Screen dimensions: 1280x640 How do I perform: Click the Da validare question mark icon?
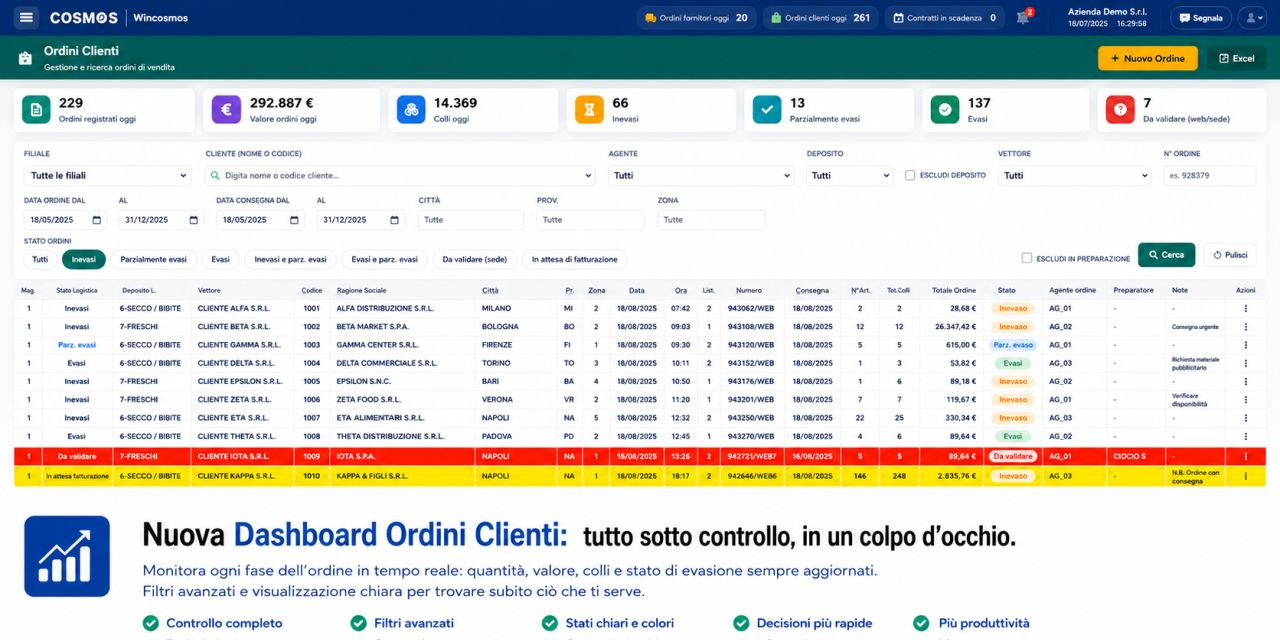coord(1120,110)
